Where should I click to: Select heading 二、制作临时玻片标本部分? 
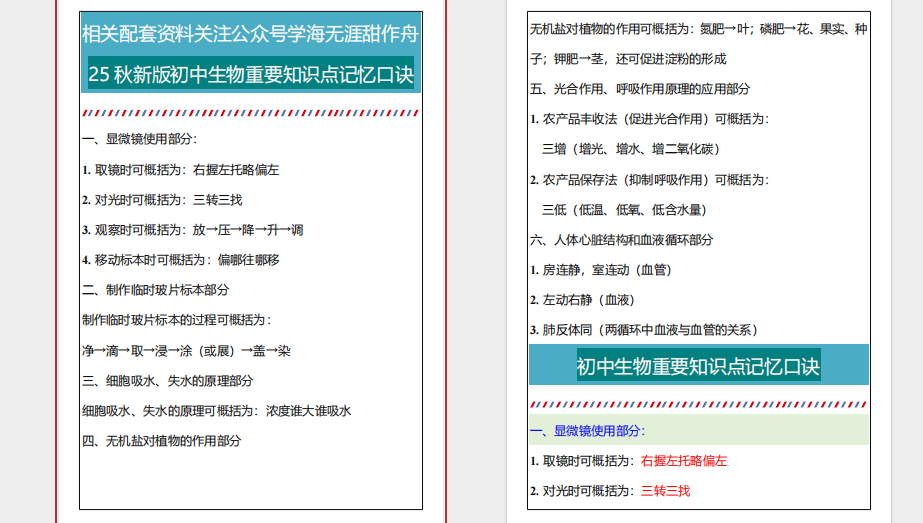155,290
